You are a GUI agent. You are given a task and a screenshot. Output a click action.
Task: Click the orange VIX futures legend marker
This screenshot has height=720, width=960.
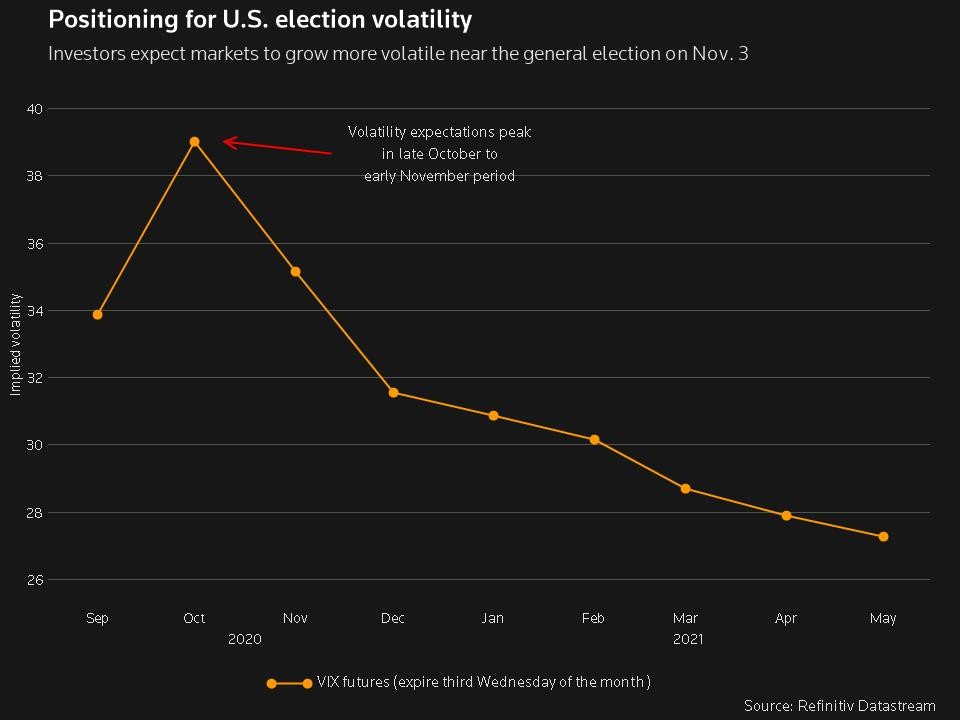pos(289,684)
